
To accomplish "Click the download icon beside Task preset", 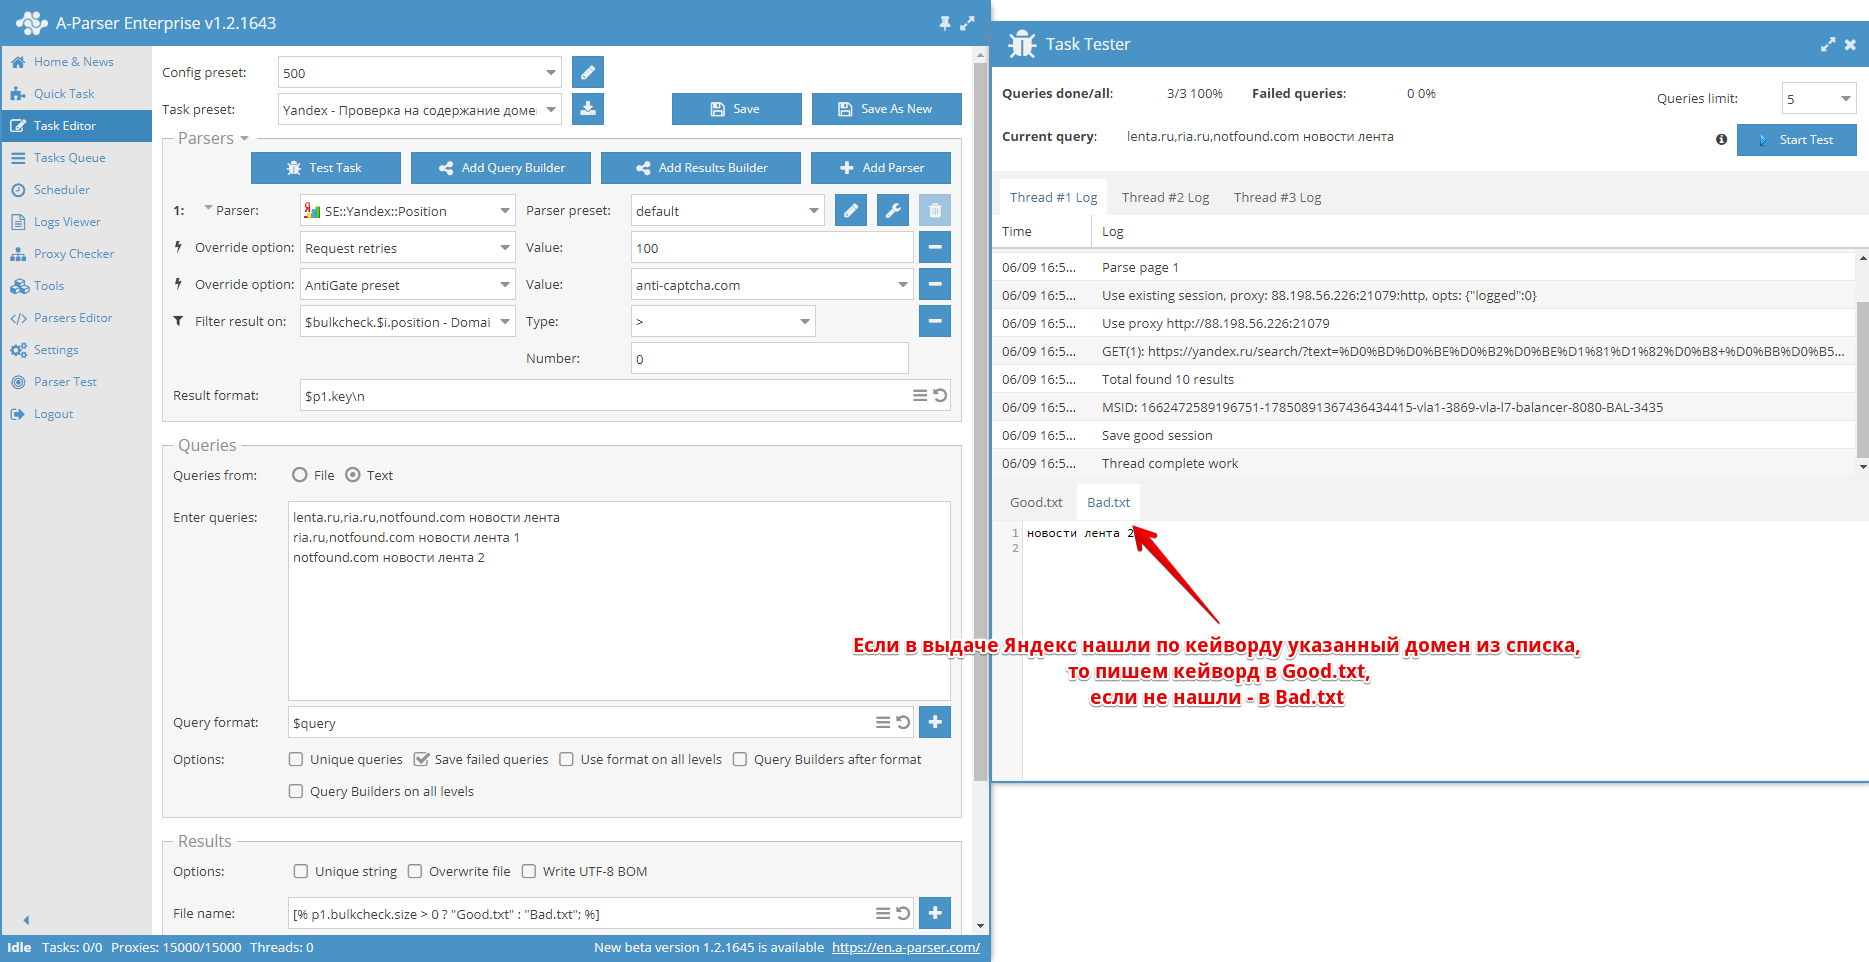I will (588, 109).
